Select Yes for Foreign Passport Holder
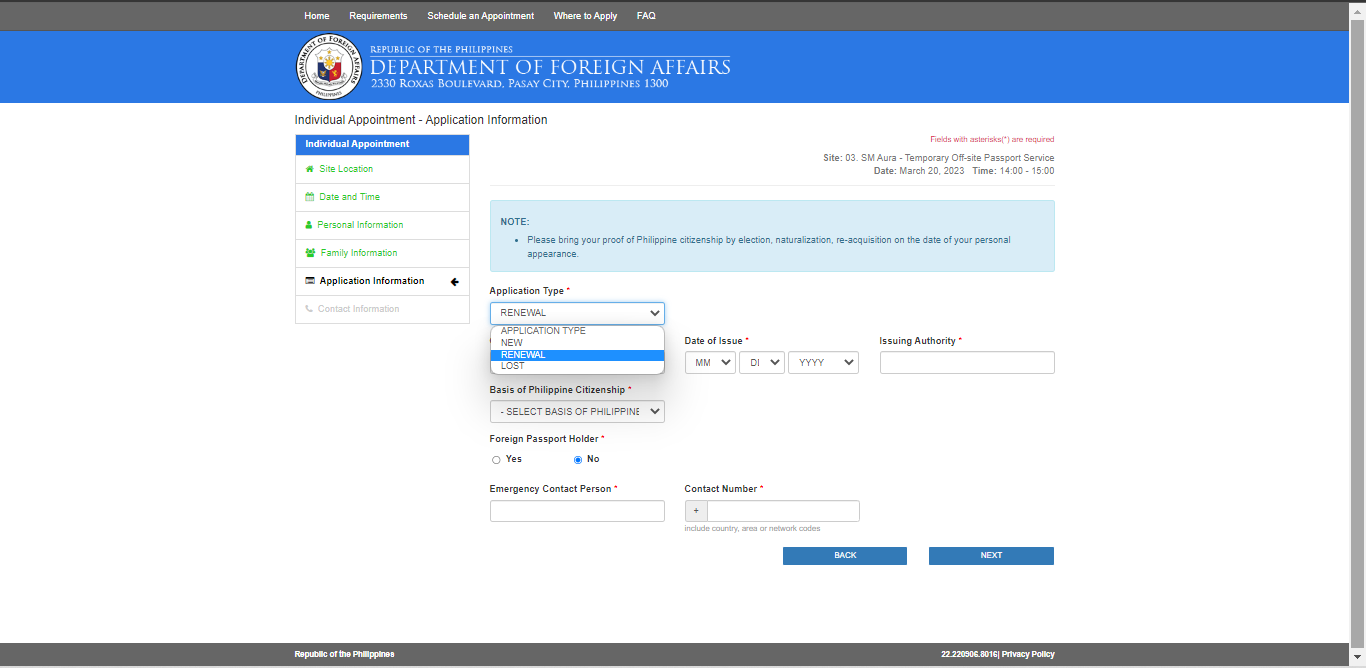 (x=497, y=459)
